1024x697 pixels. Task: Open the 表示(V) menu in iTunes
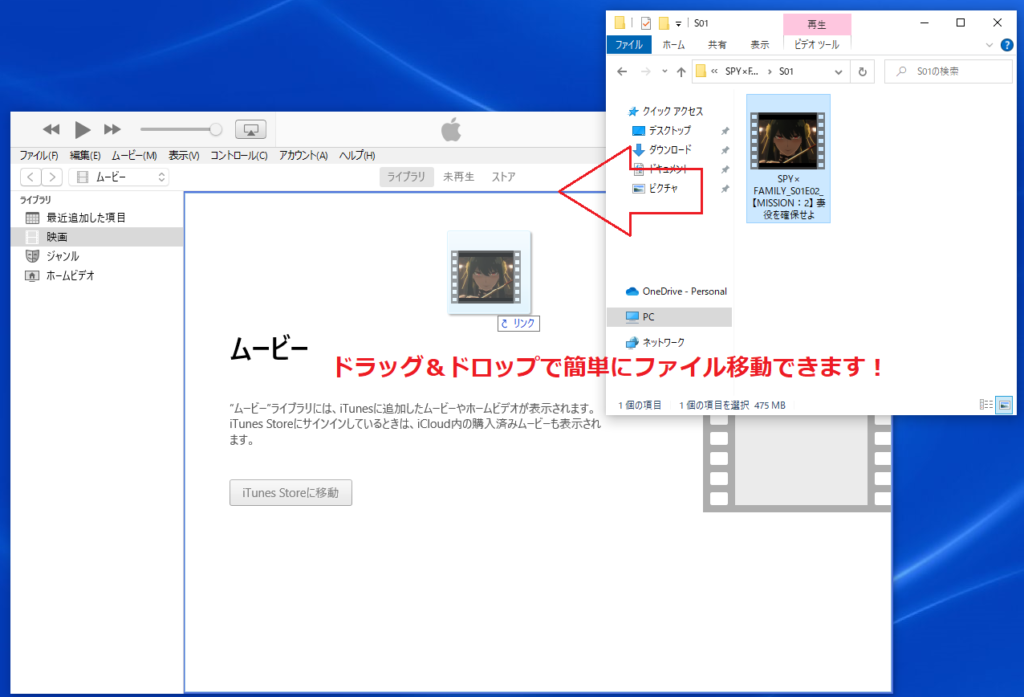[184, 155]
